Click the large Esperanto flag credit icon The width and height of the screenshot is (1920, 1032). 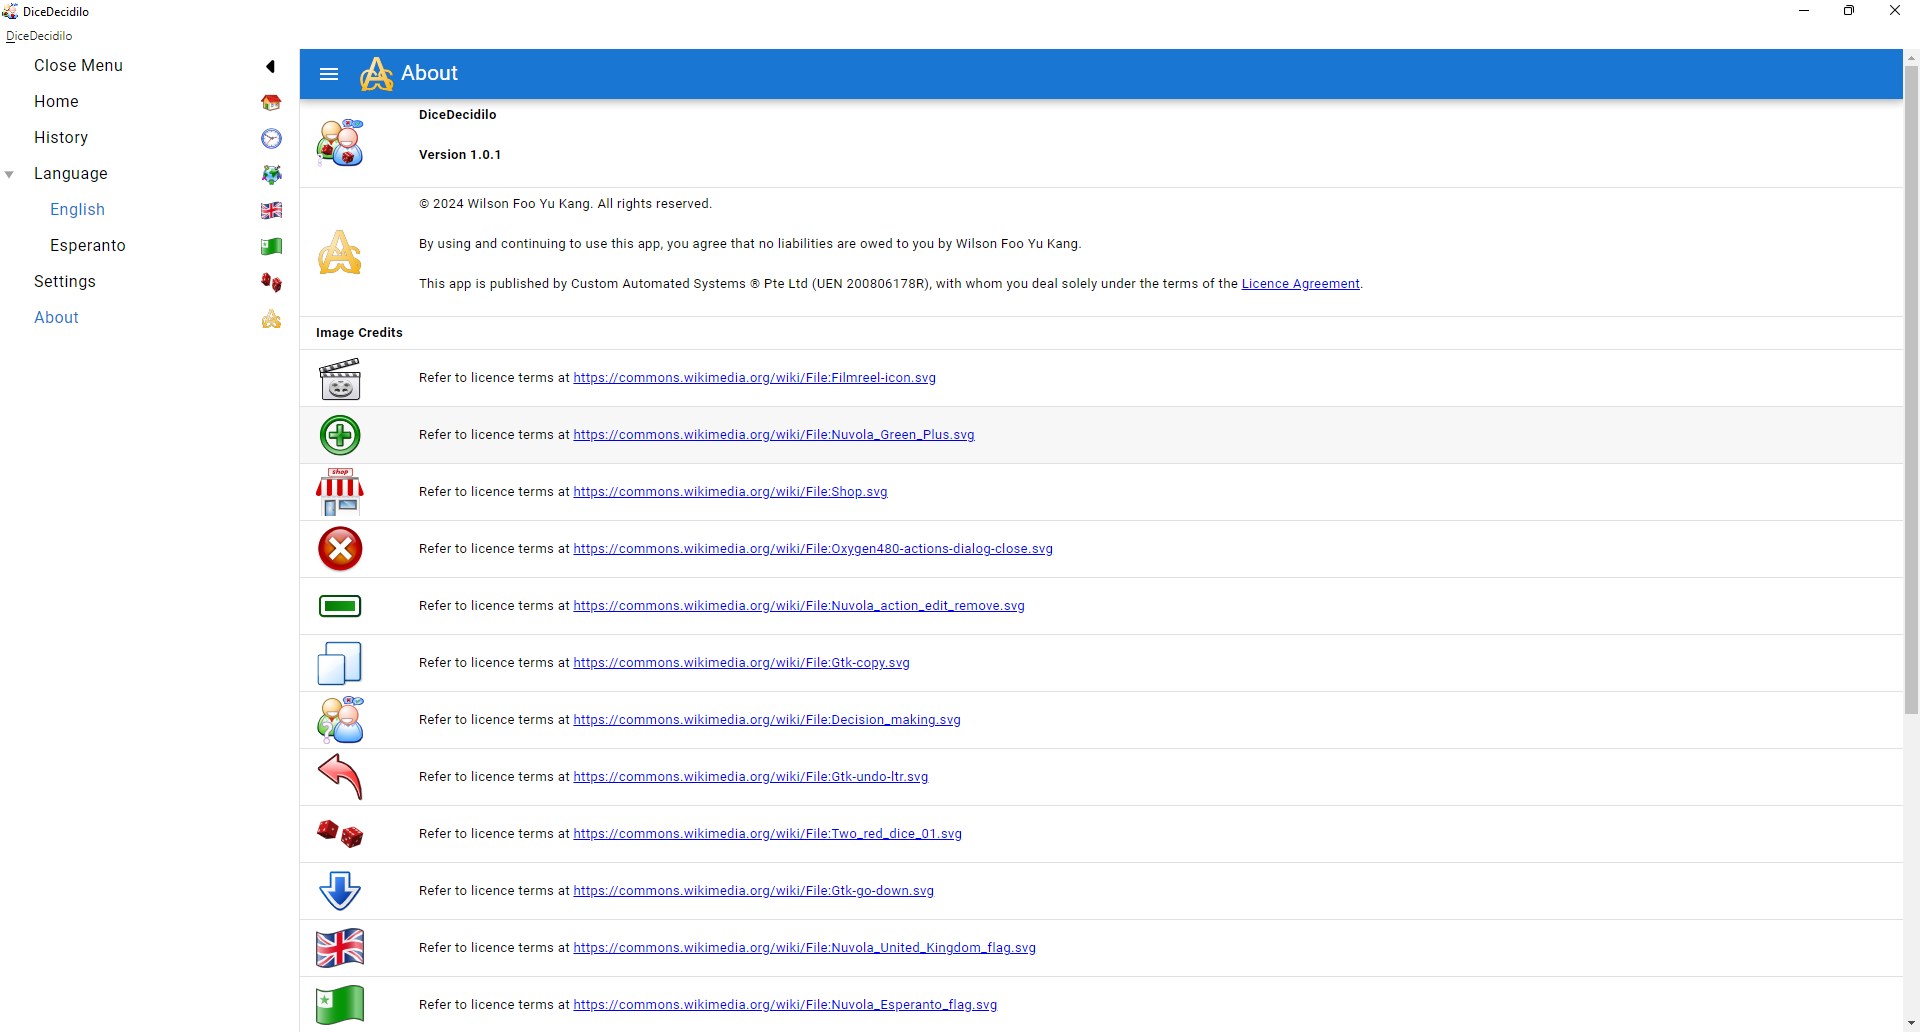340,1005
